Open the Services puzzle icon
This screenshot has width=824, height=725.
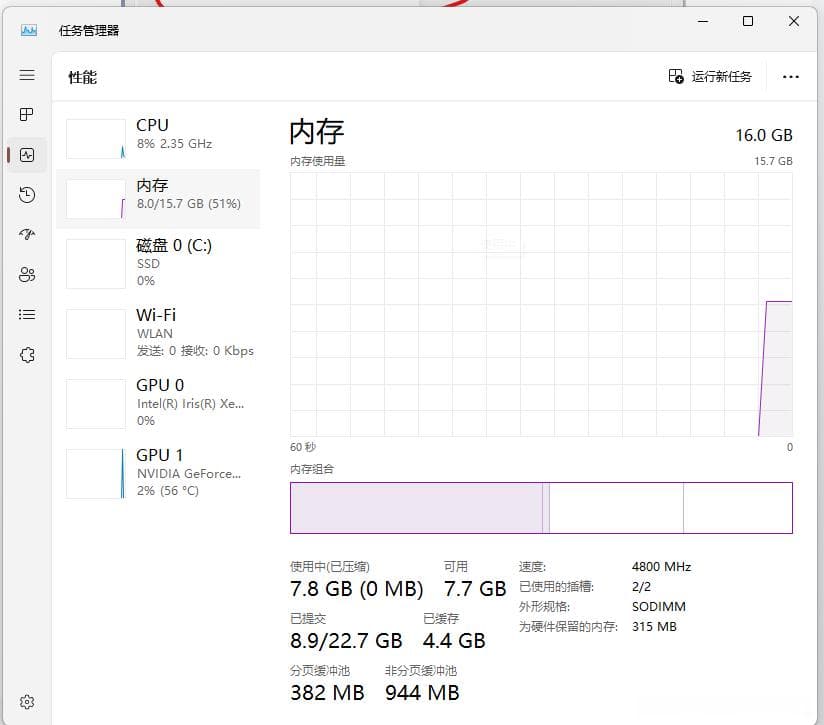click(x=27, y=355)
